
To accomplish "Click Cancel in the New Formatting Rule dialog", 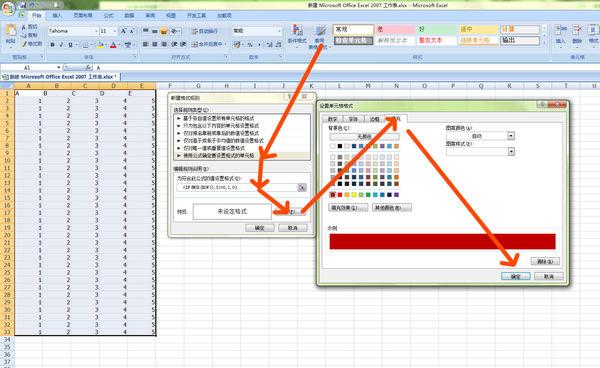I will tap(293, 228).
